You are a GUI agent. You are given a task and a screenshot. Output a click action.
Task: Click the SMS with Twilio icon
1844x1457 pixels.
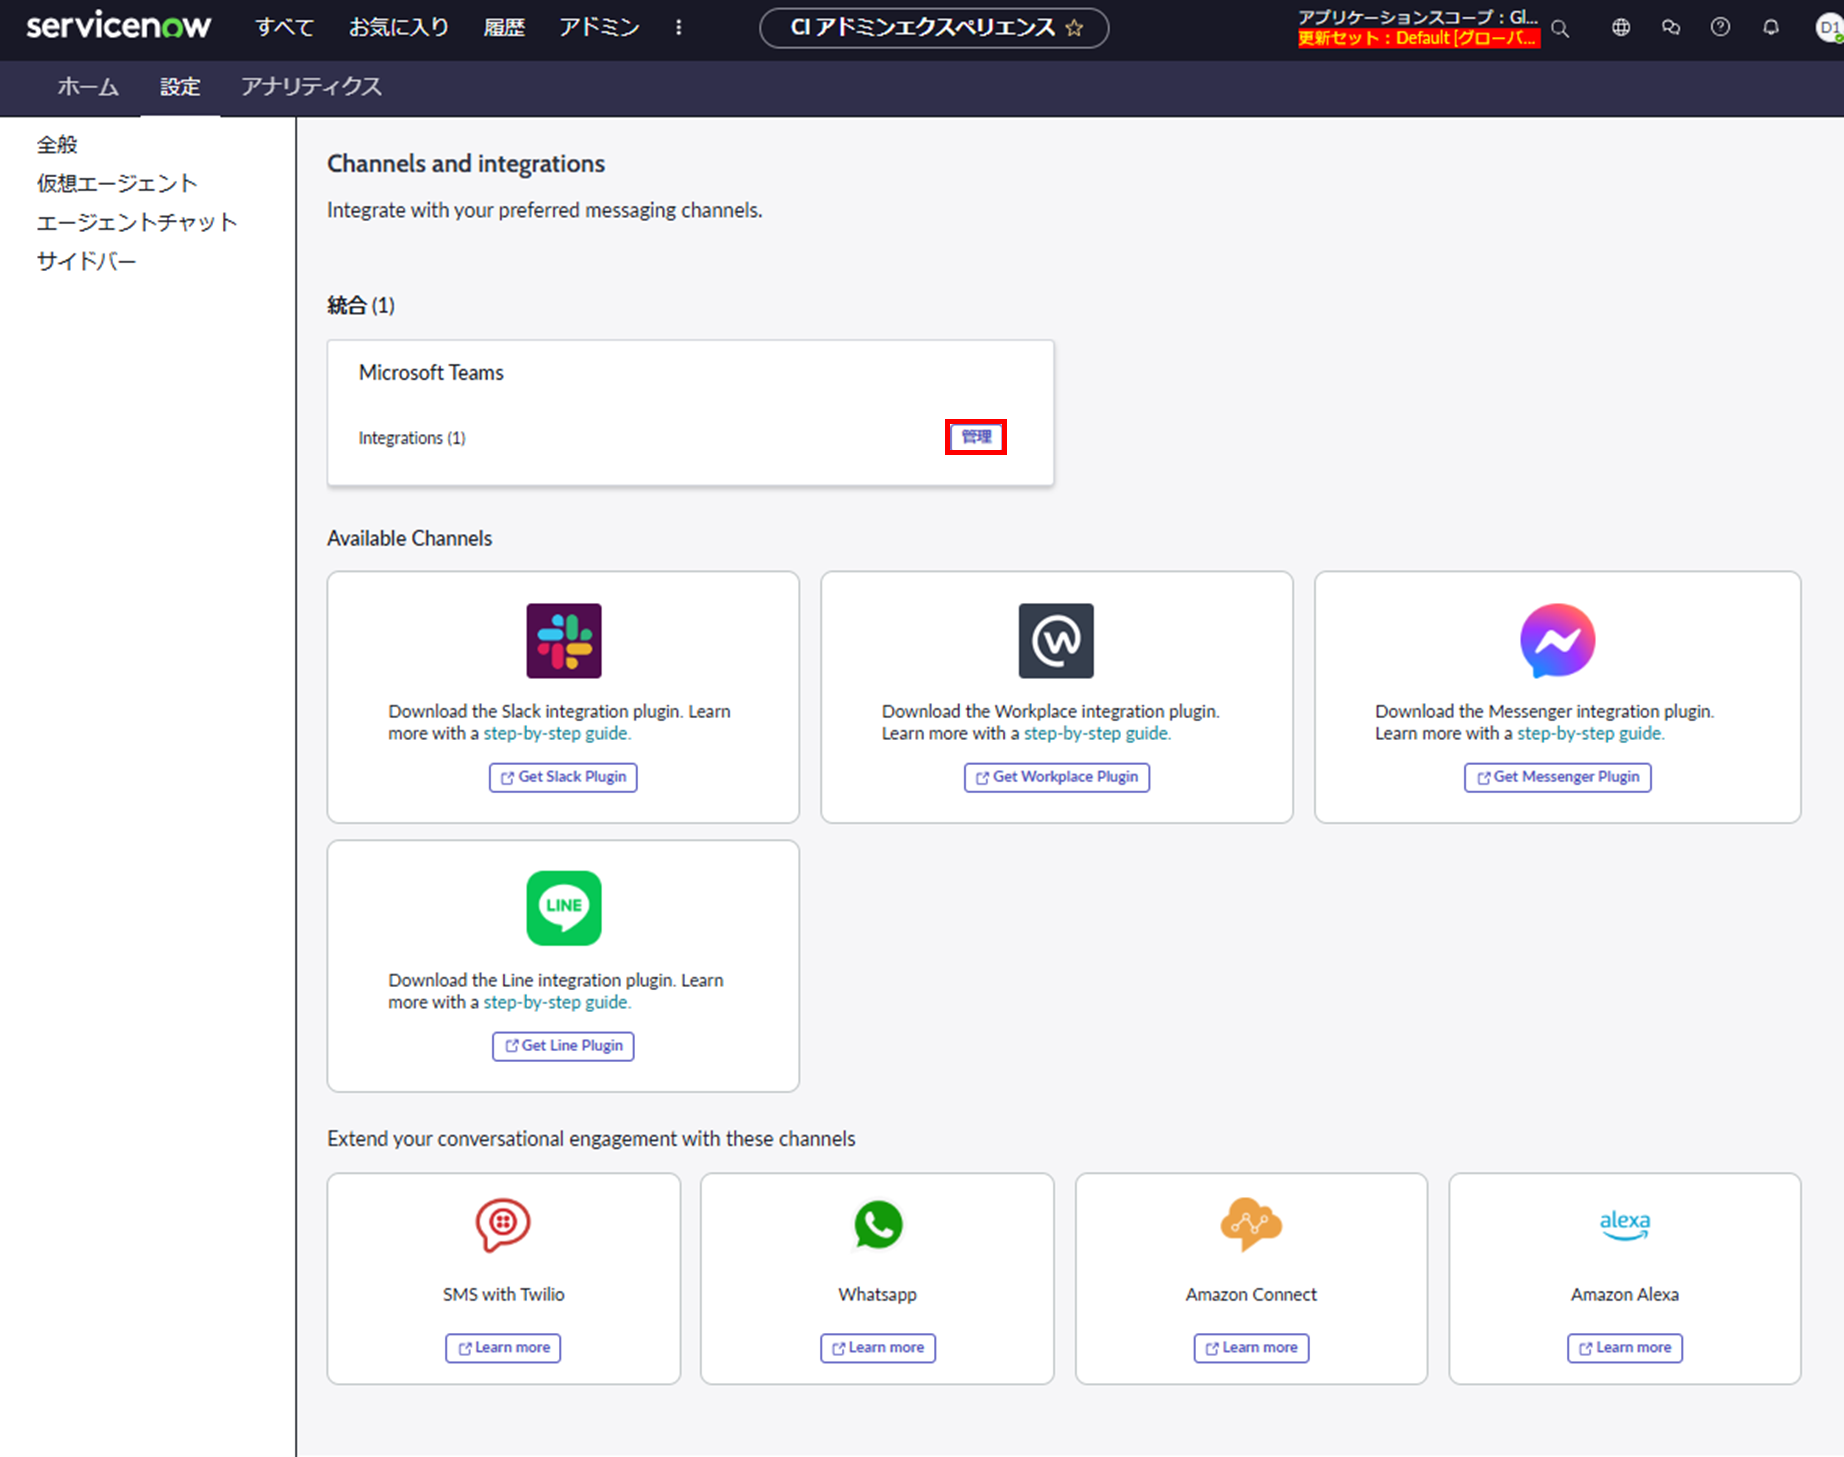point(503,1225)
